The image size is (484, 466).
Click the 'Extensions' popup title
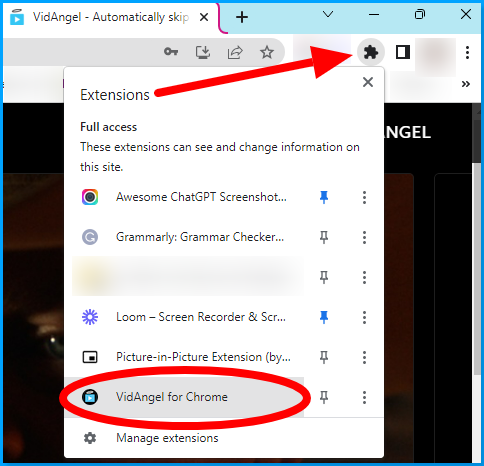115,95
